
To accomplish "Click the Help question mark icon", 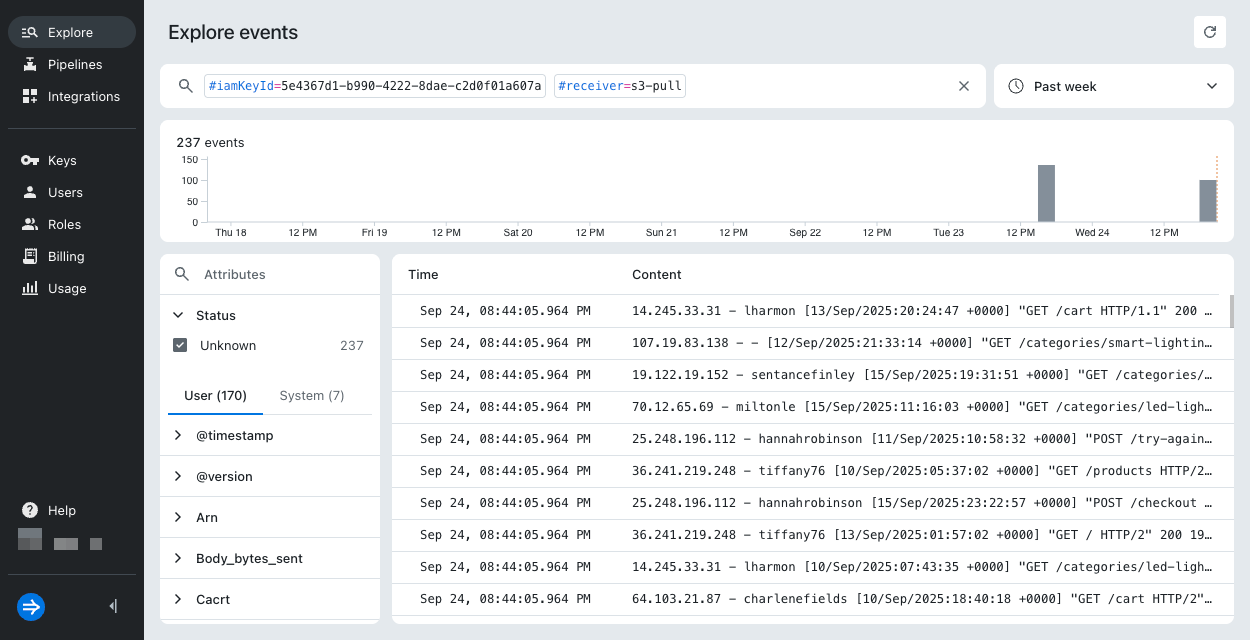I will click(30, 510).
